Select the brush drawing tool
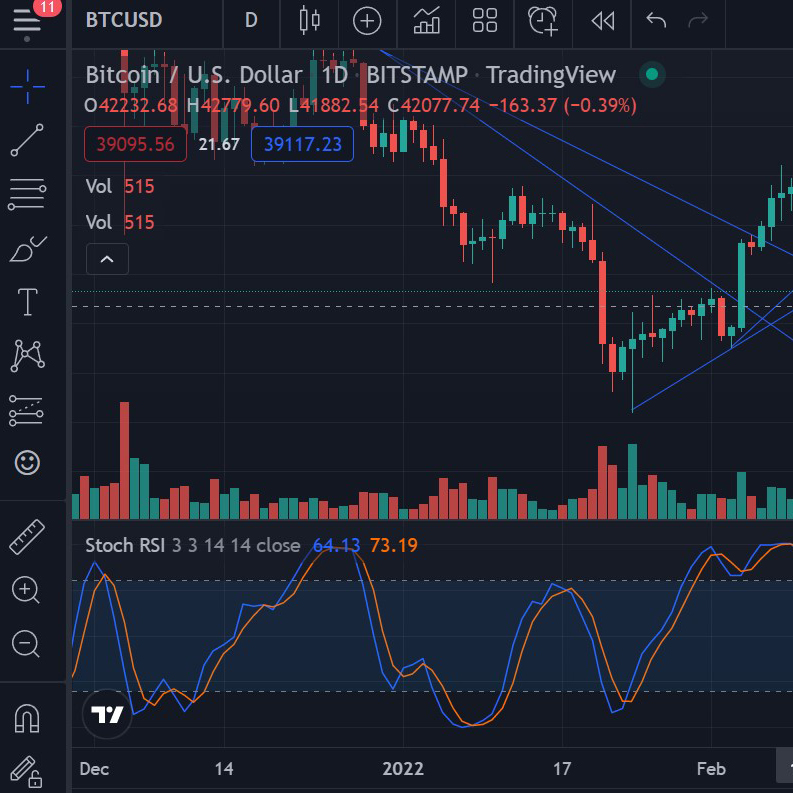793x793 pixels. (27, 248)
